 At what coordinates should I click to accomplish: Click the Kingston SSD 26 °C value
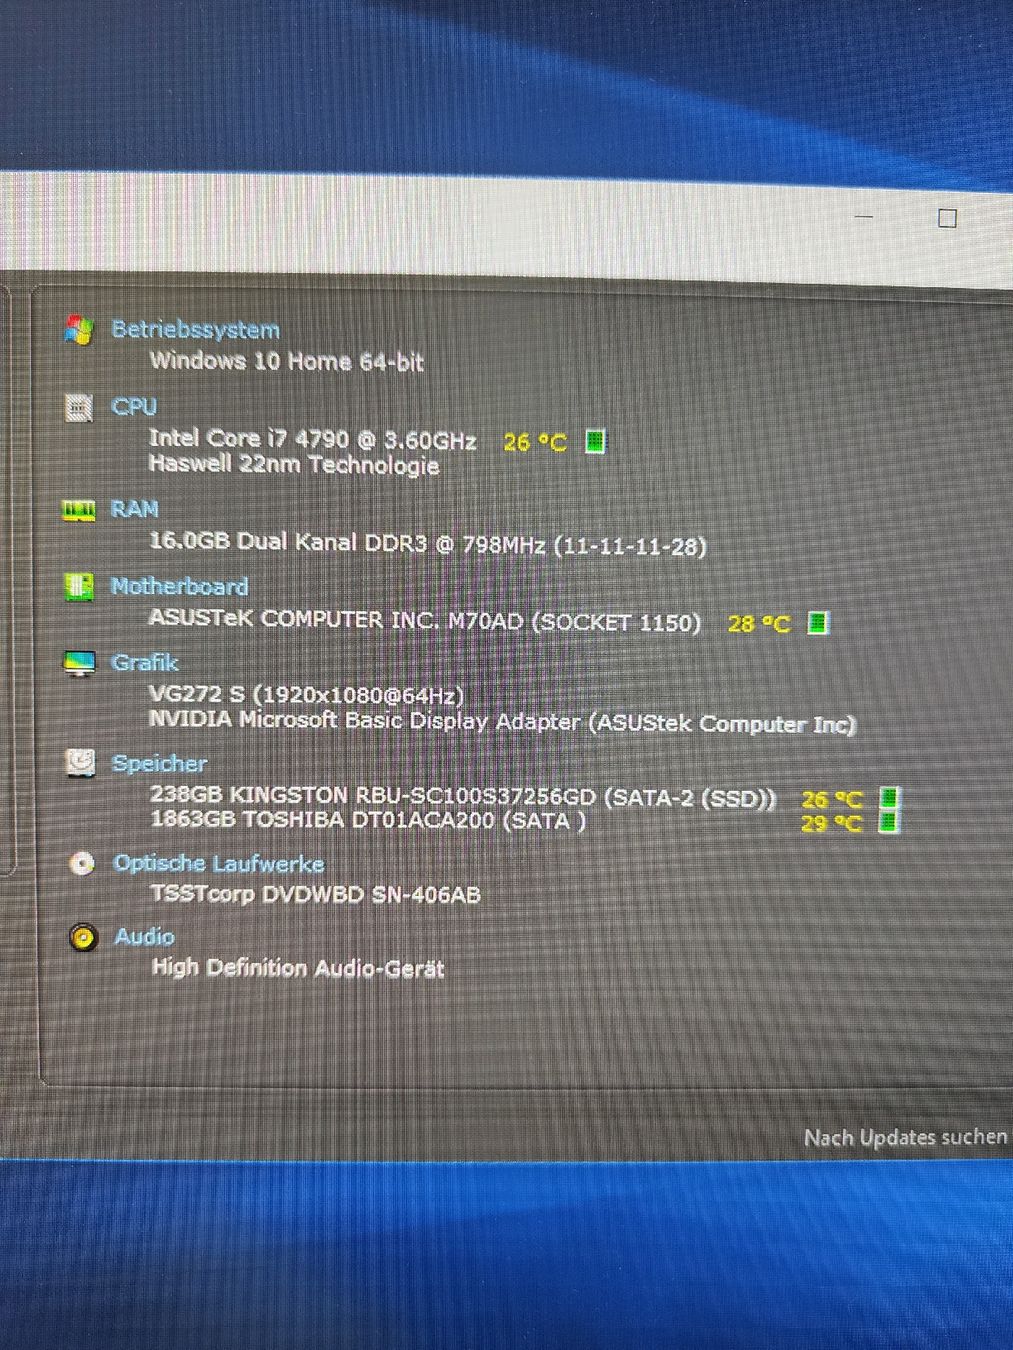click(832, 799)
